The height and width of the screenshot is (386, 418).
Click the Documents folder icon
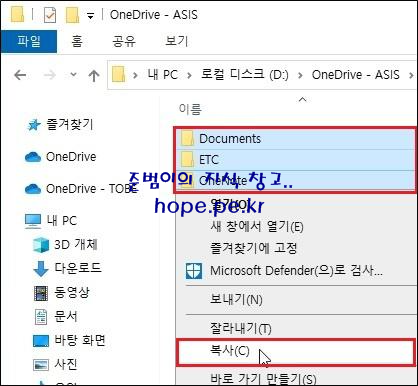click(x=187, y=139)
